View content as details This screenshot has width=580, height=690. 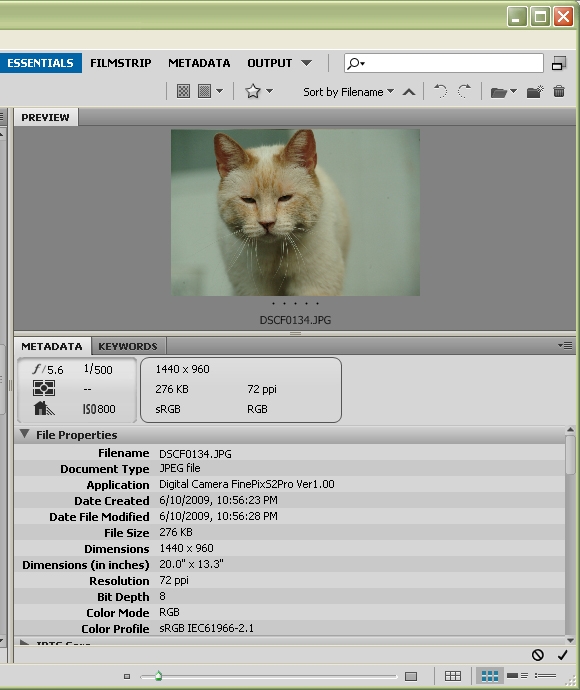click(x=518, y=676)
